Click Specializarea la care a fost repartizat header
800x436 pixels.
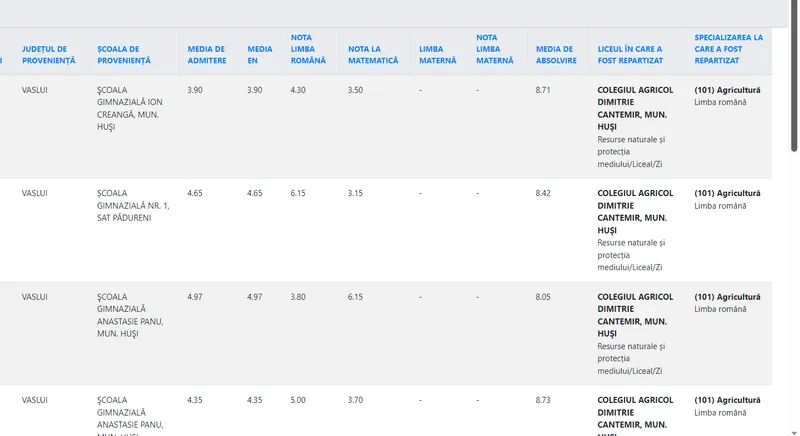tap(728, 49)
